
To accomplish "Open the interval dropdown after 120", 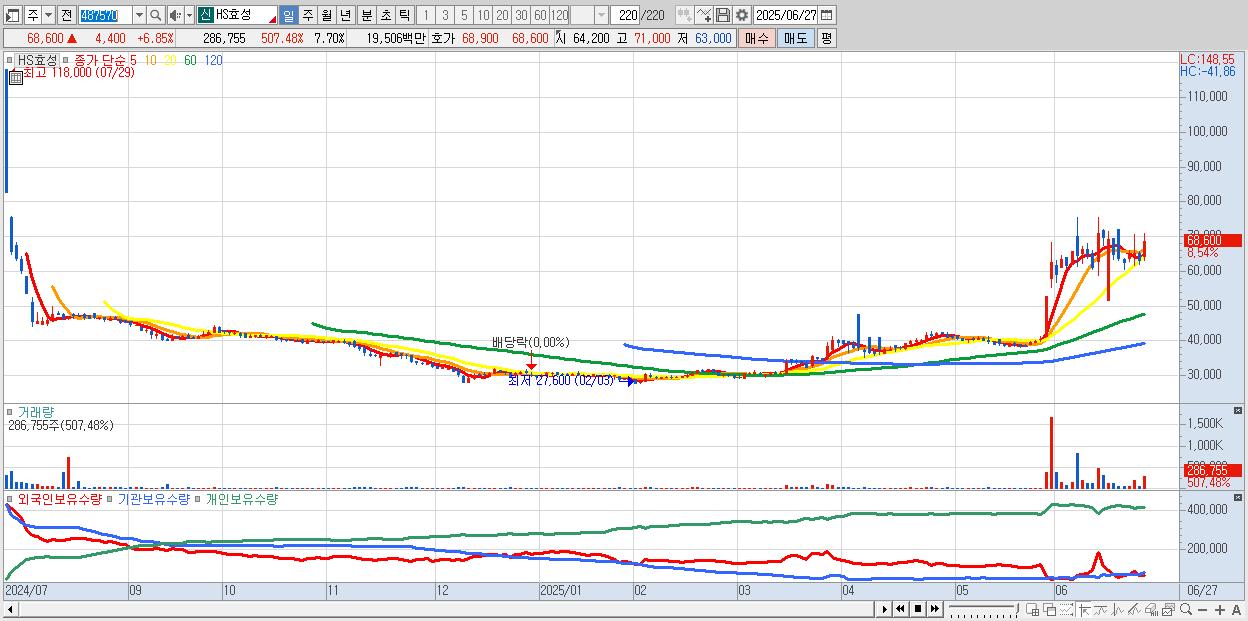I will point(601,15).
